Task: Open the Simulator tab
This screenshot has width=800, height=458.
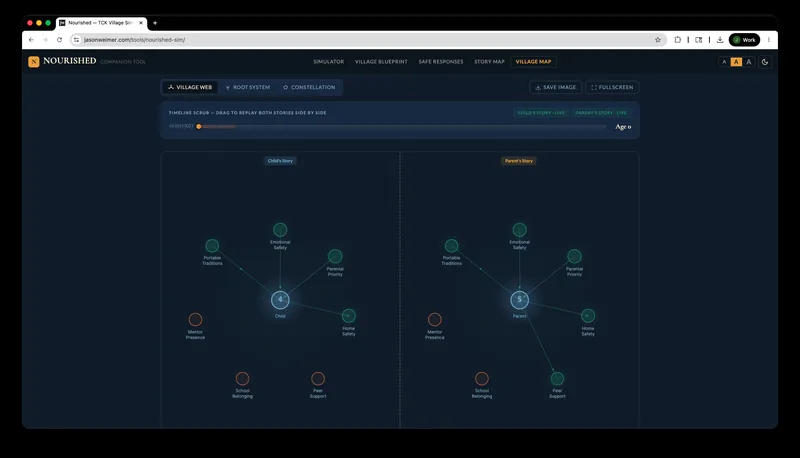Action: coord(329,62)
